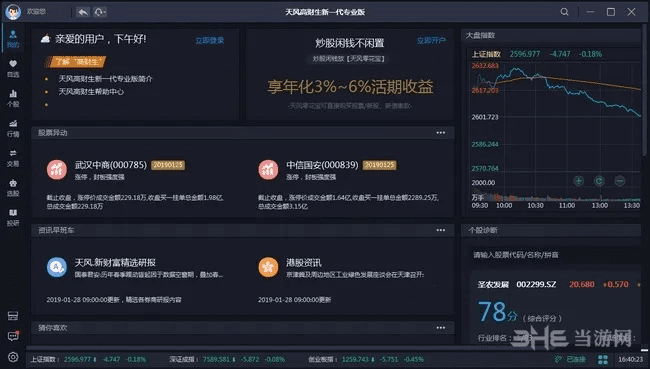
Task: Open 天风高财生新一代专业版简介 link
Action: tap(105, 79)
